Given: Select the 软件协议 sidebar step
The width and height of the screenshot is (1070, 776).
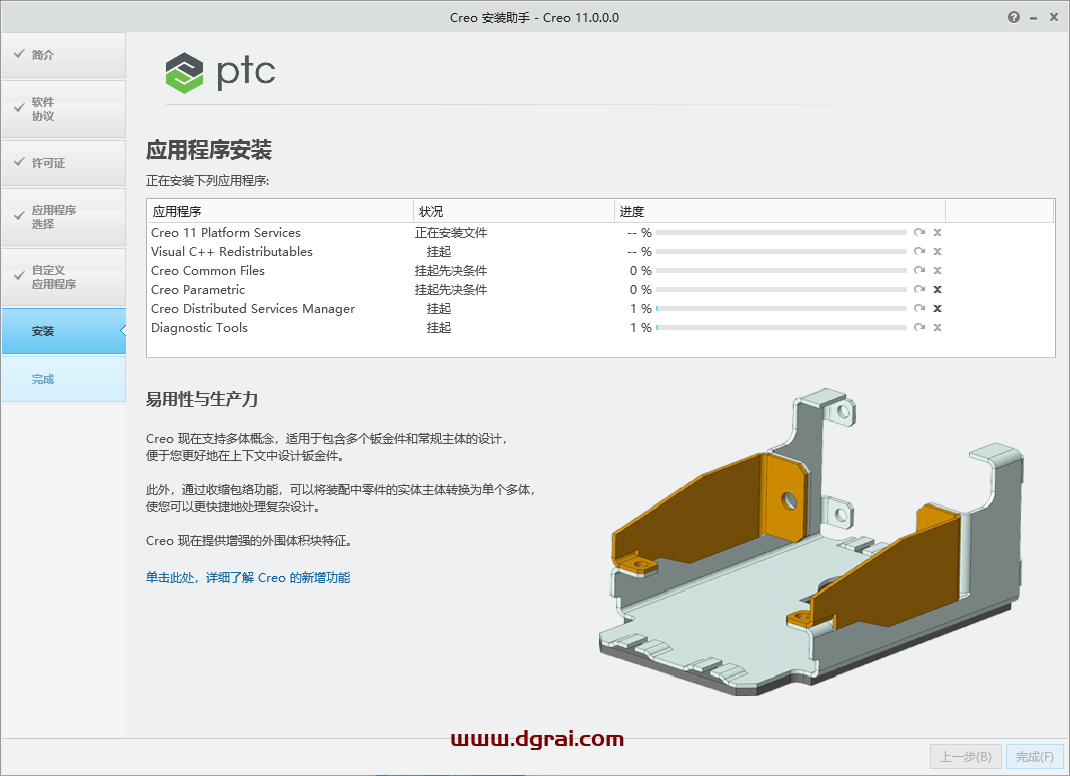Looking at the screenshot, I should [63, 109].
